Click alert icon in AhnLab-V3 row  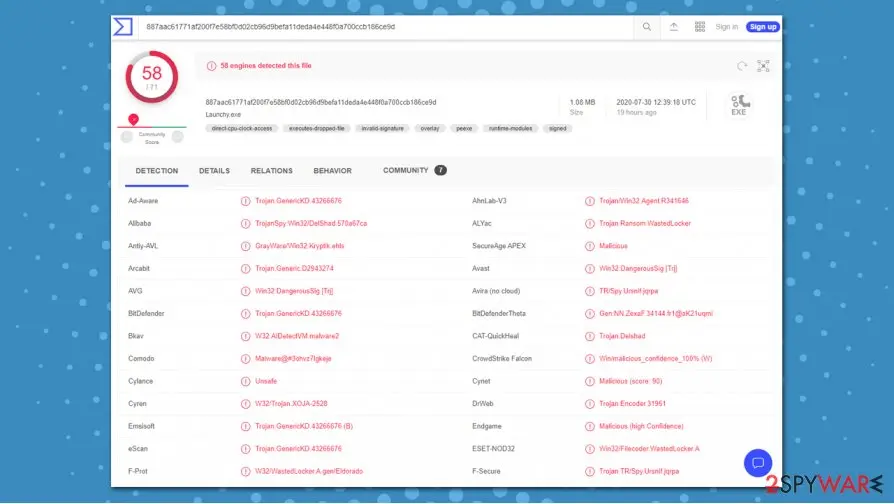click(590, 201)
